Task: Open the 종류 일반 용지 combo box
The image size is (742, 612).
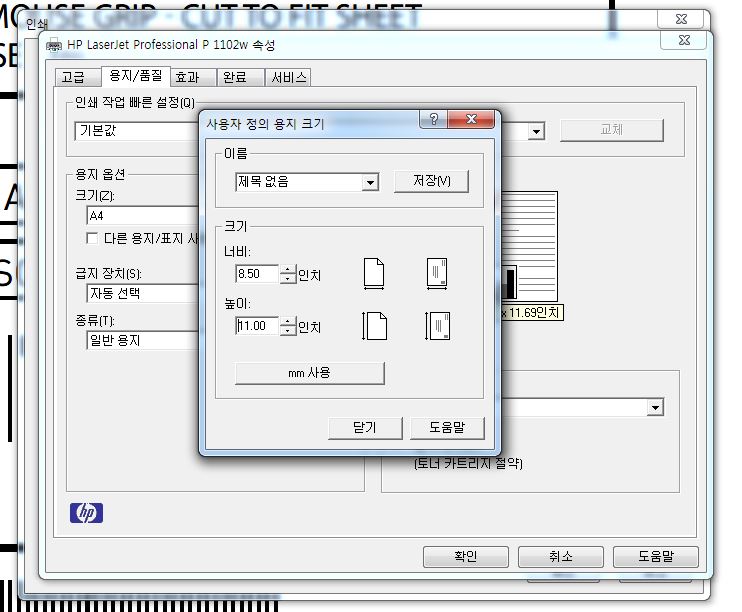Action: [143, 340]
